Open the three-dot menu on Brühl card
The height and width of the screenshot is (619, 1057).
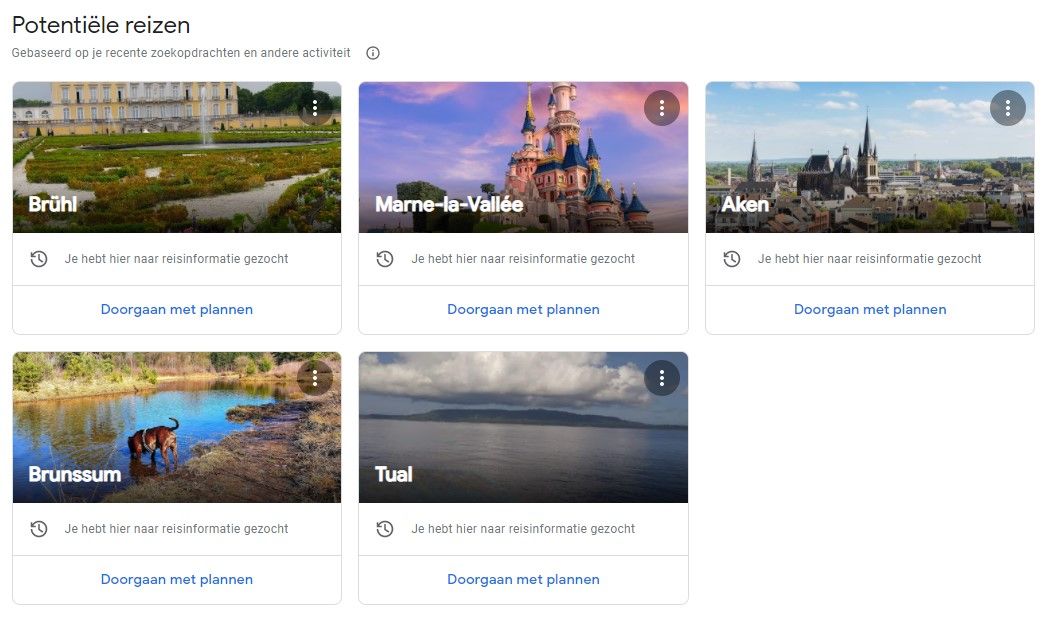(x=315, y=108)
